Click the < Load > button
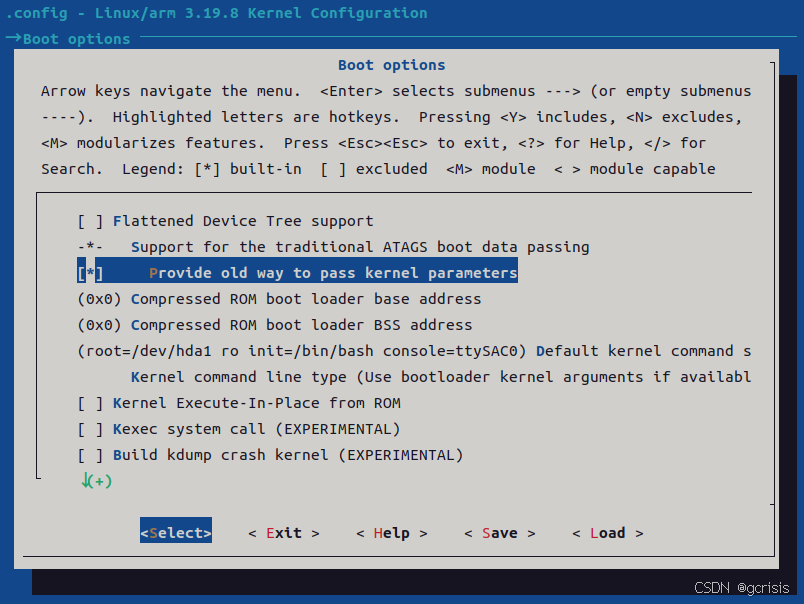Screen dimensions: 804x604 coord(608,533)
